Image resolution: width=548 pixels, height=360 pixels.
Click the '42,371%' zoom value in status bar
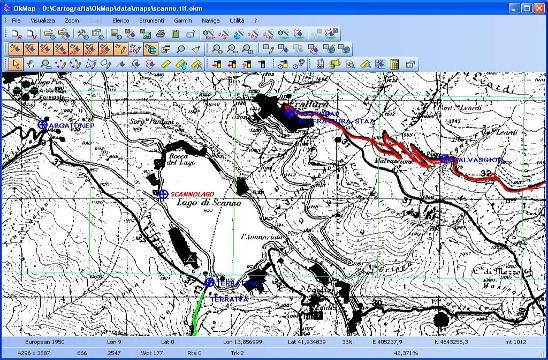405,353
